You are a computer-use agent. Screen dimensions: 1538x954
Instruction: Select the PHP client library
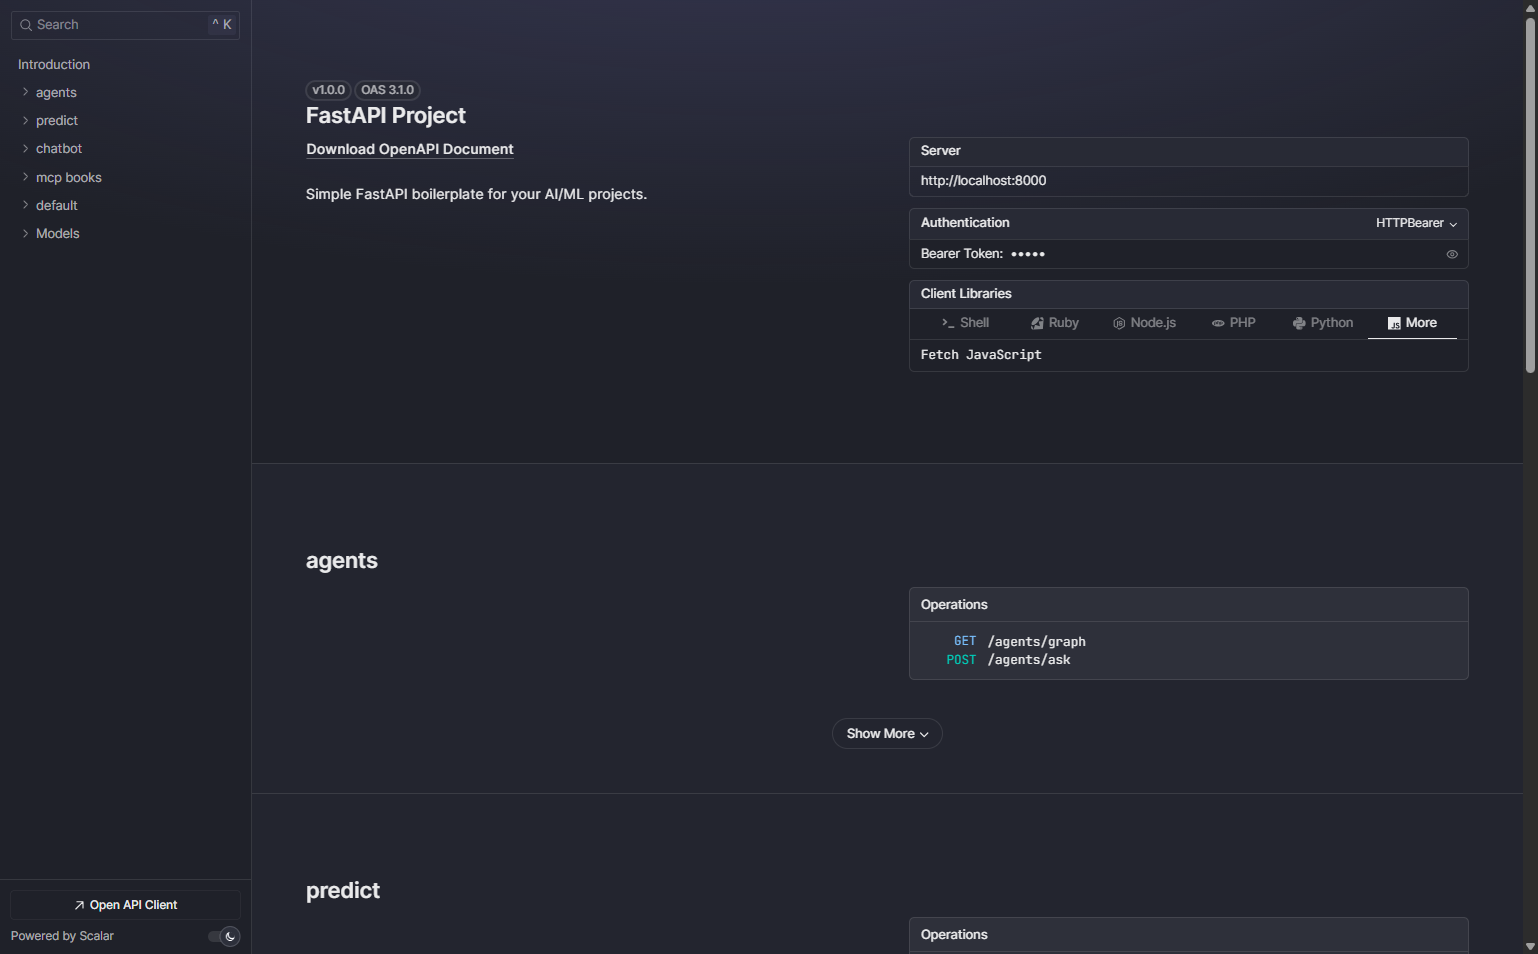[1233, 322]
